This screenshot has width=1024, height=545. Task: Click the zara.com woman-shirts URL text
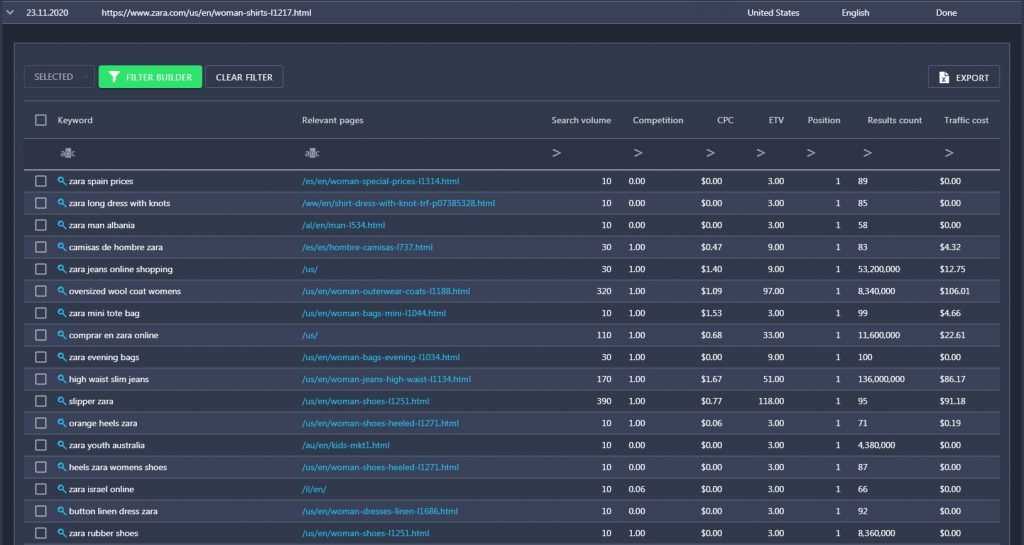[x=206, y=12]
